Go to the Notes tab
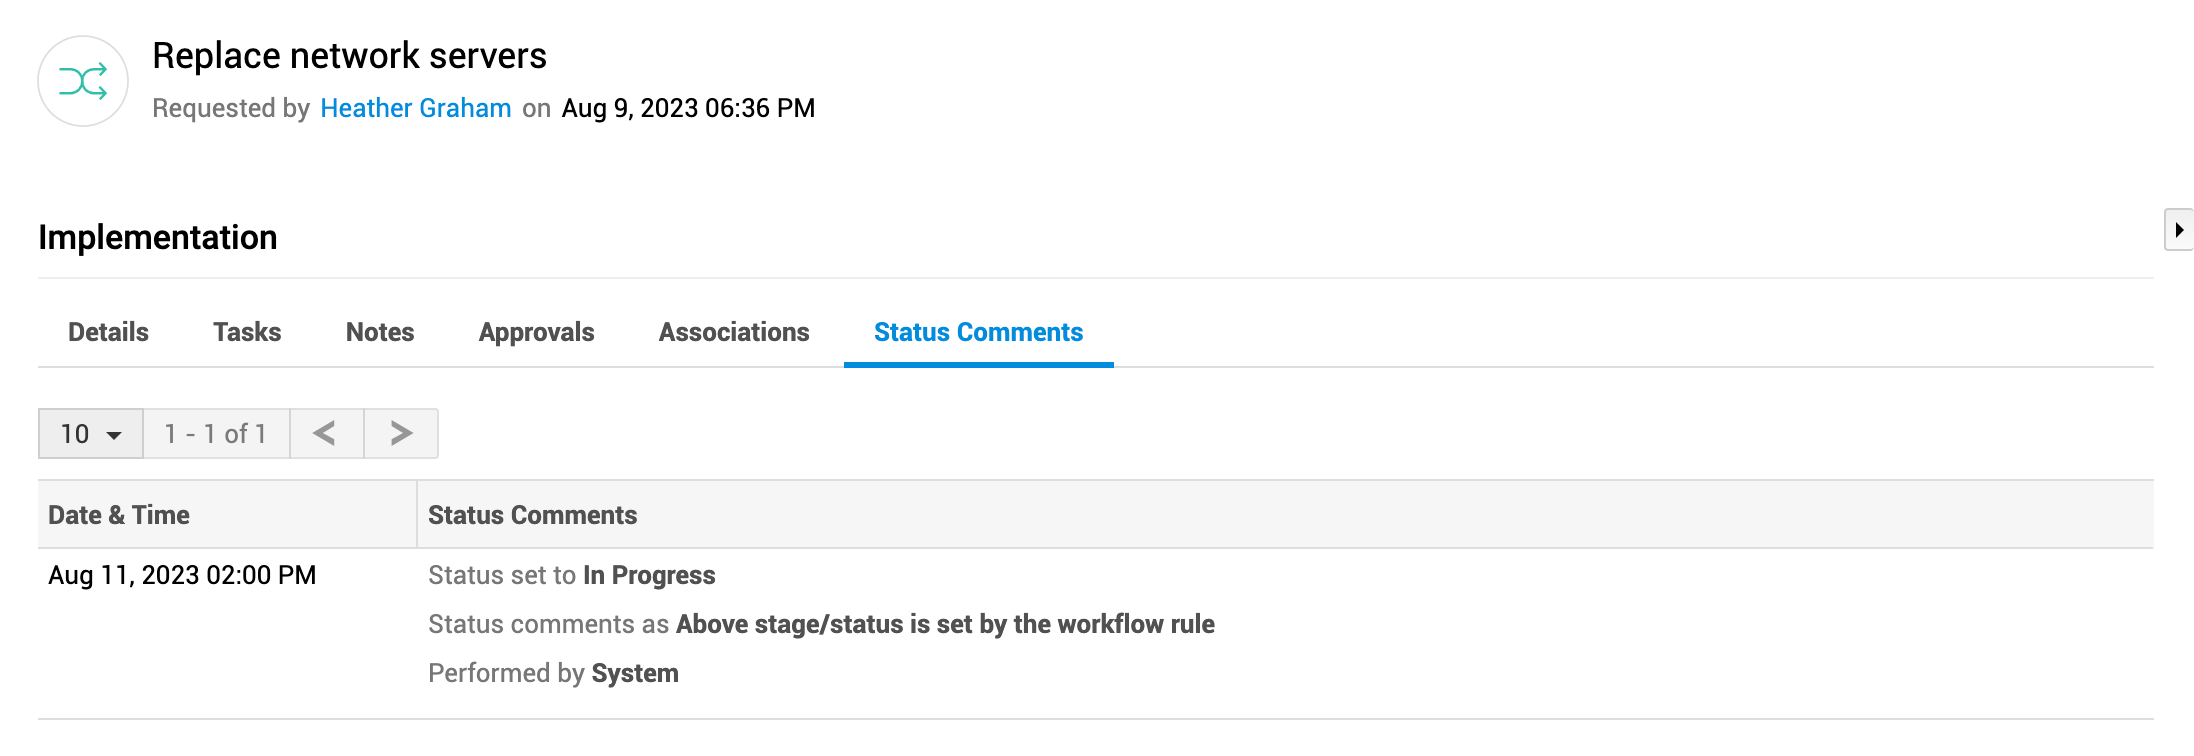 pos(380,332)
